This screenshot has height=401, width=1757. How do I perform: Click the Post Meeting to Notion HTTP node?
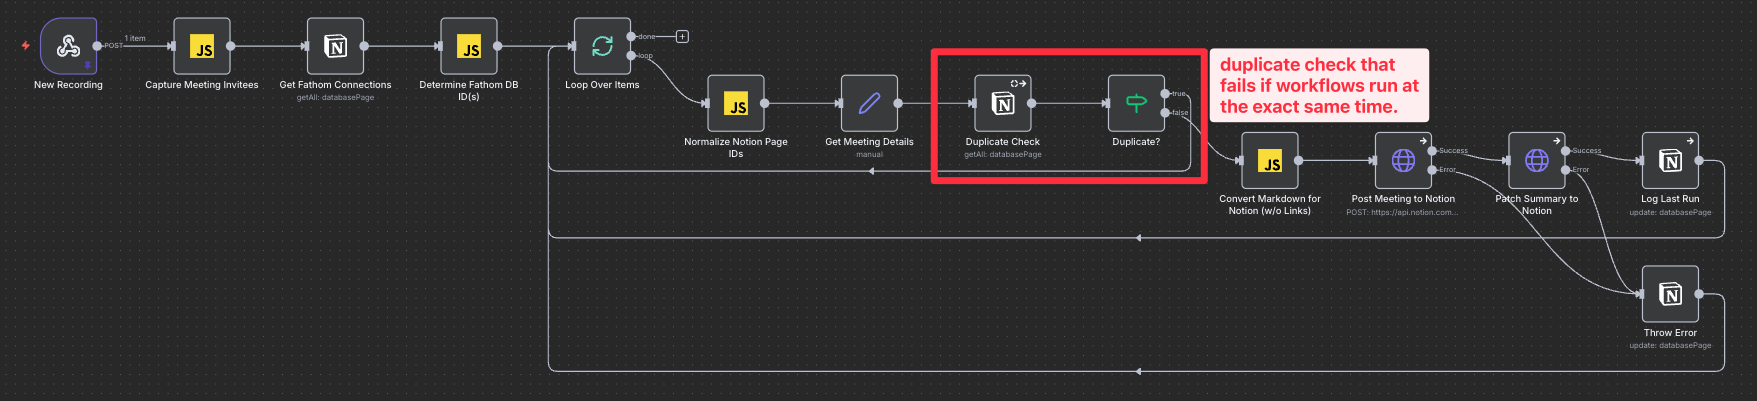1403,160
